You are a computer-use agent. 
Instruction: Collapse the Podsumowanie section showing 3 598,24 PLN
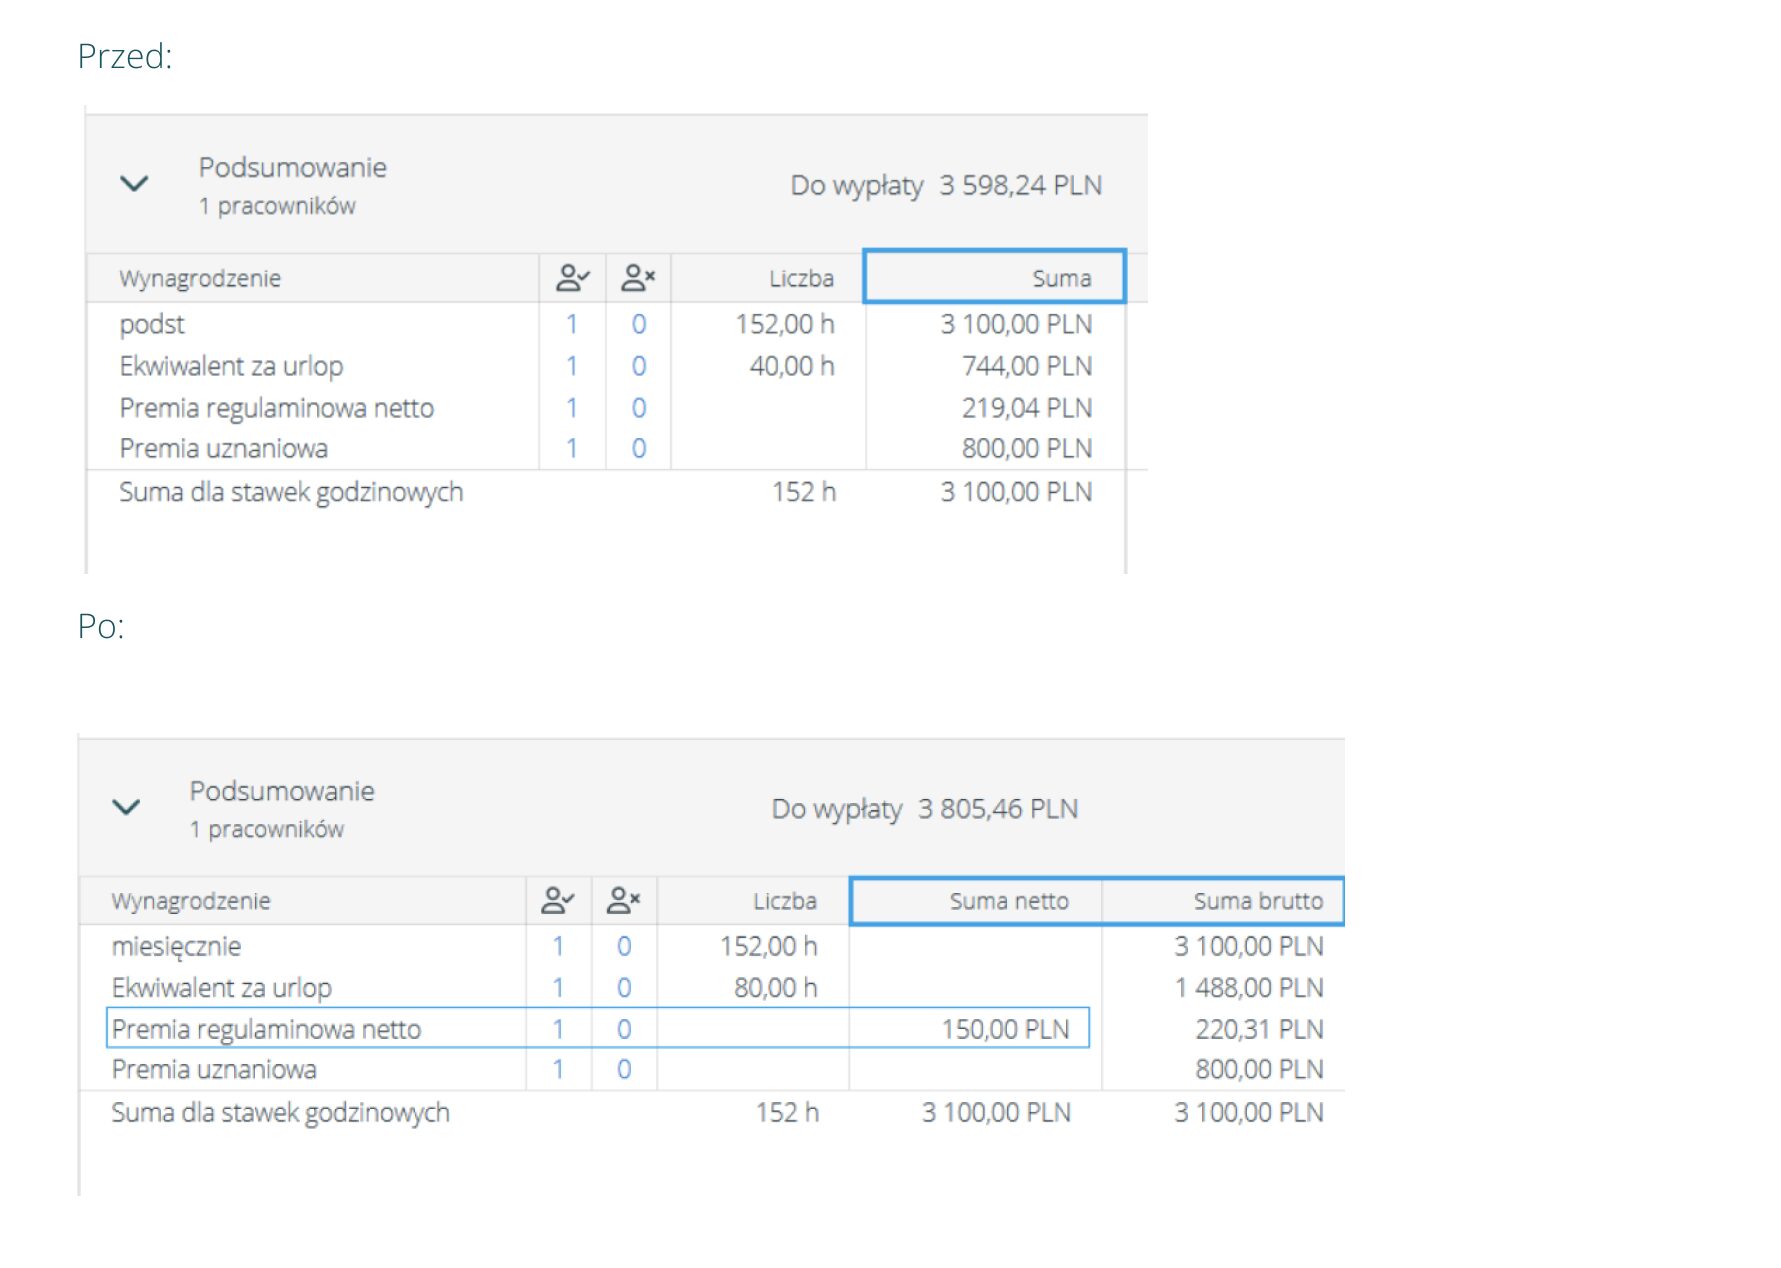[x=134, y=184]
